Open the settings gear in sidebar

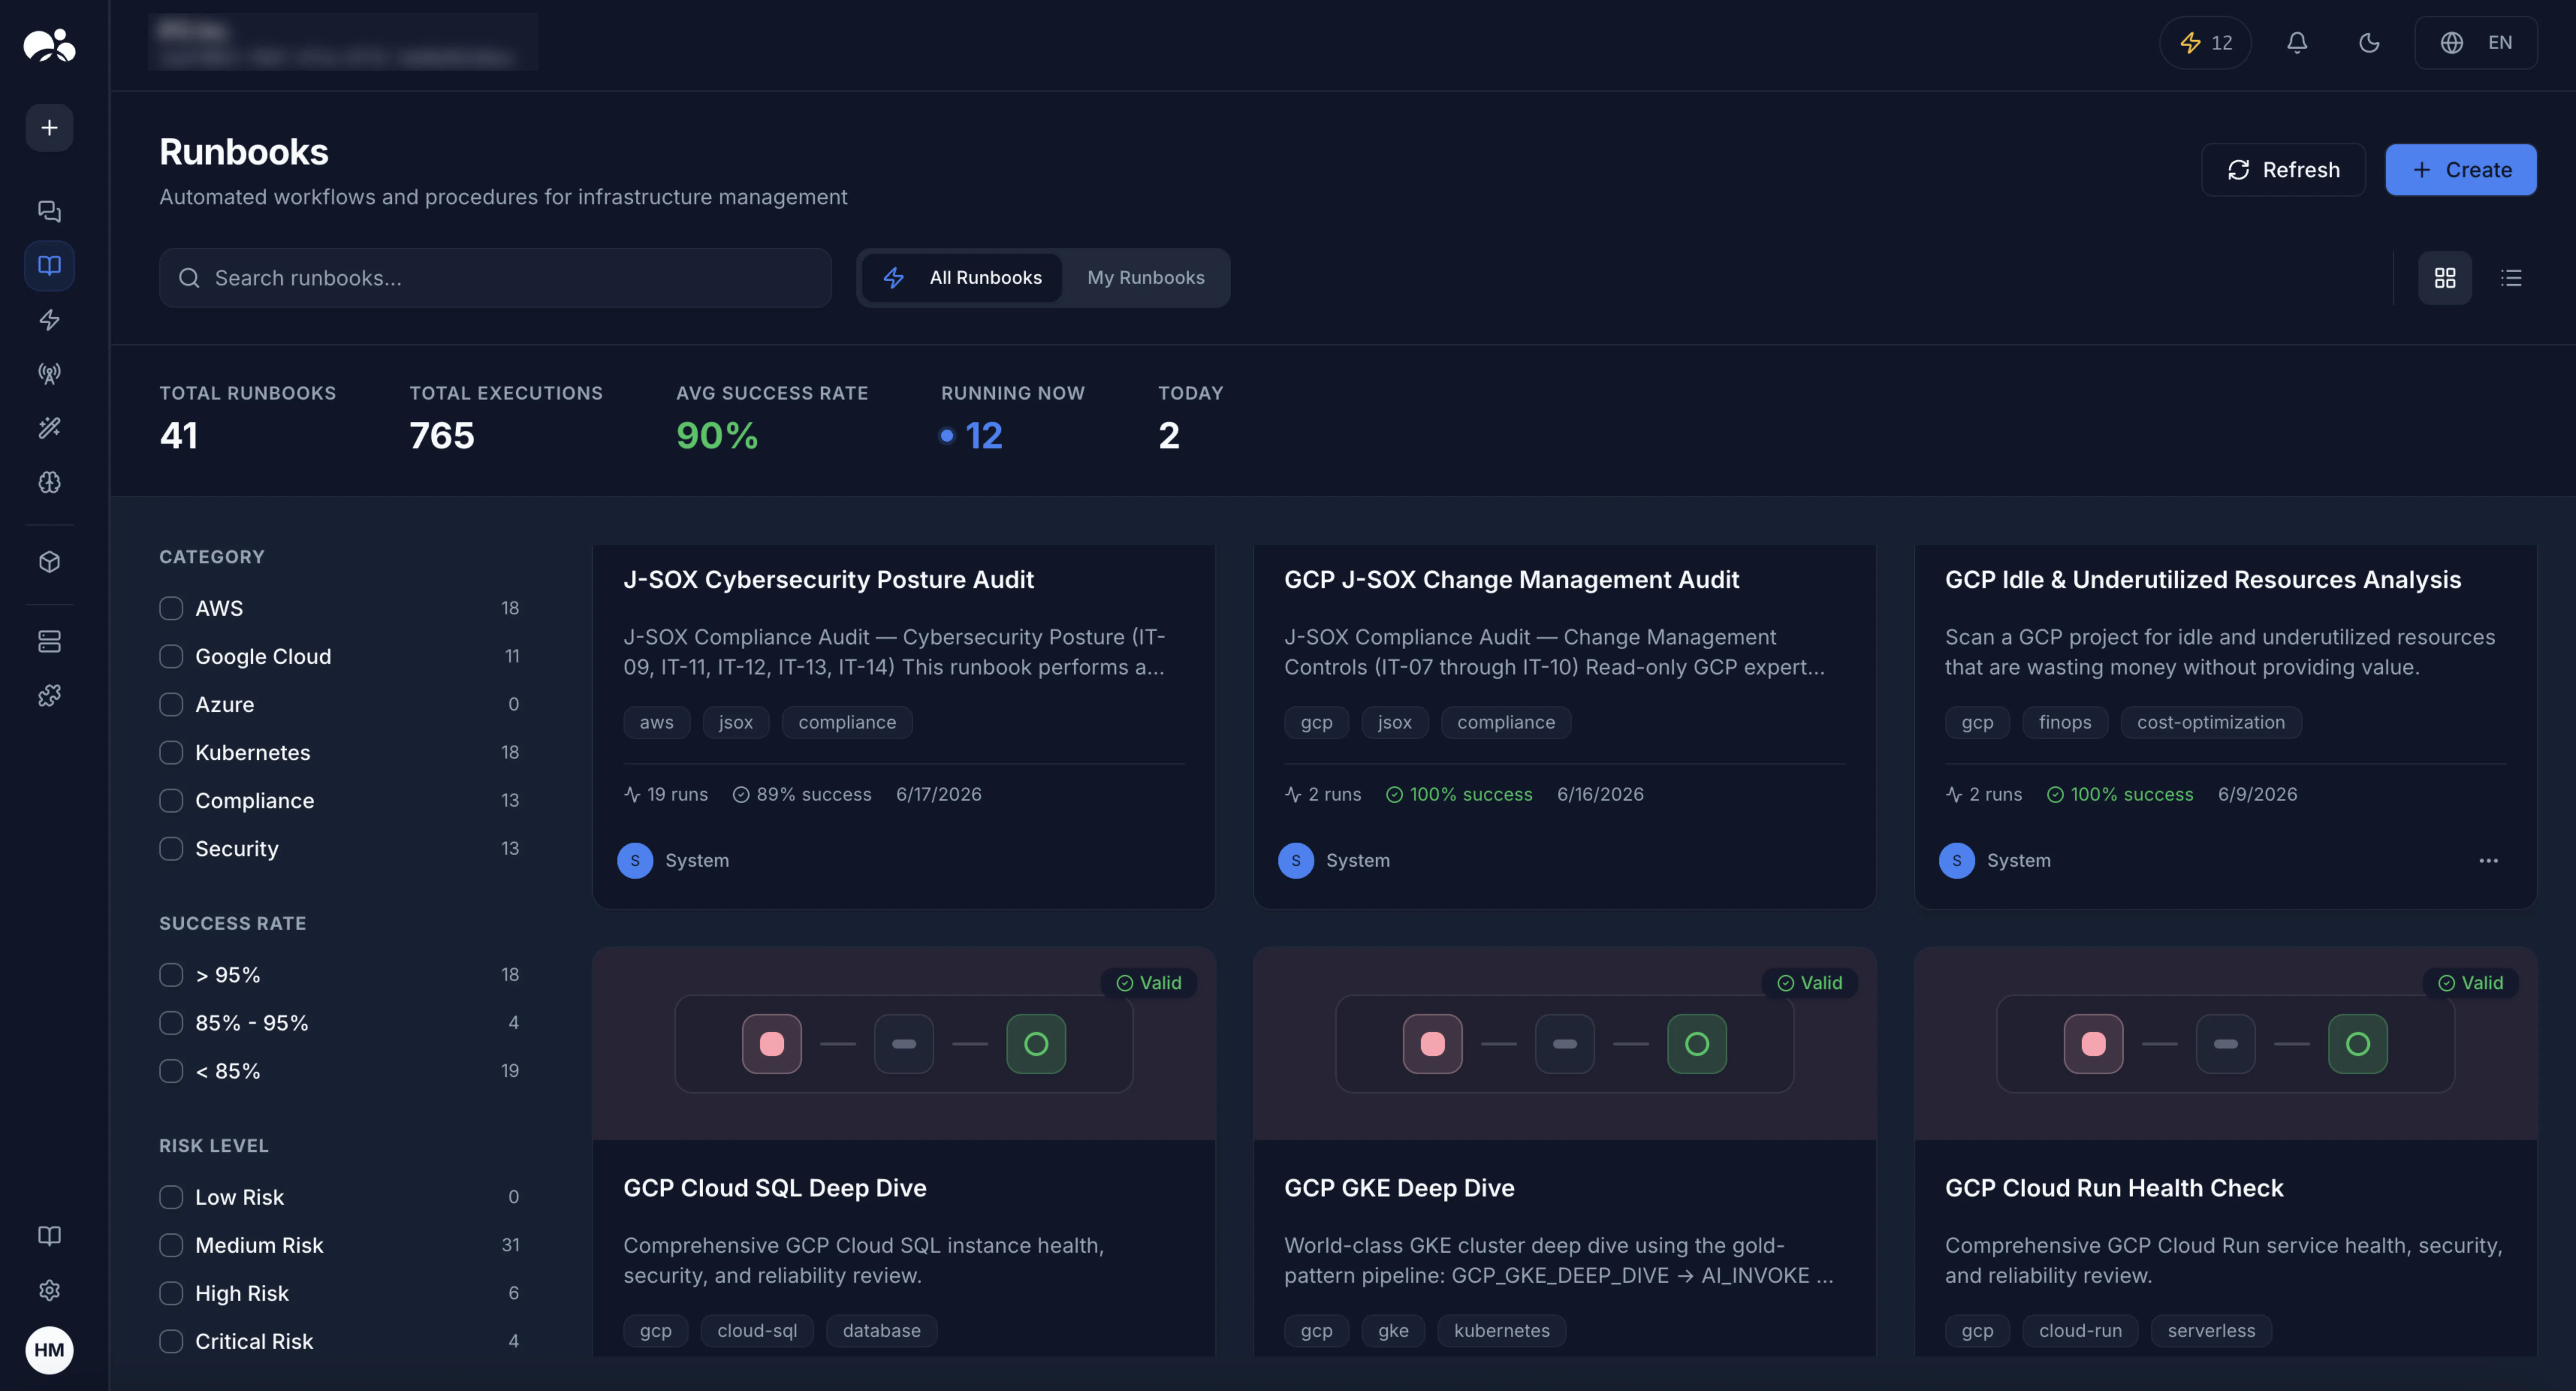(49, 1290)
